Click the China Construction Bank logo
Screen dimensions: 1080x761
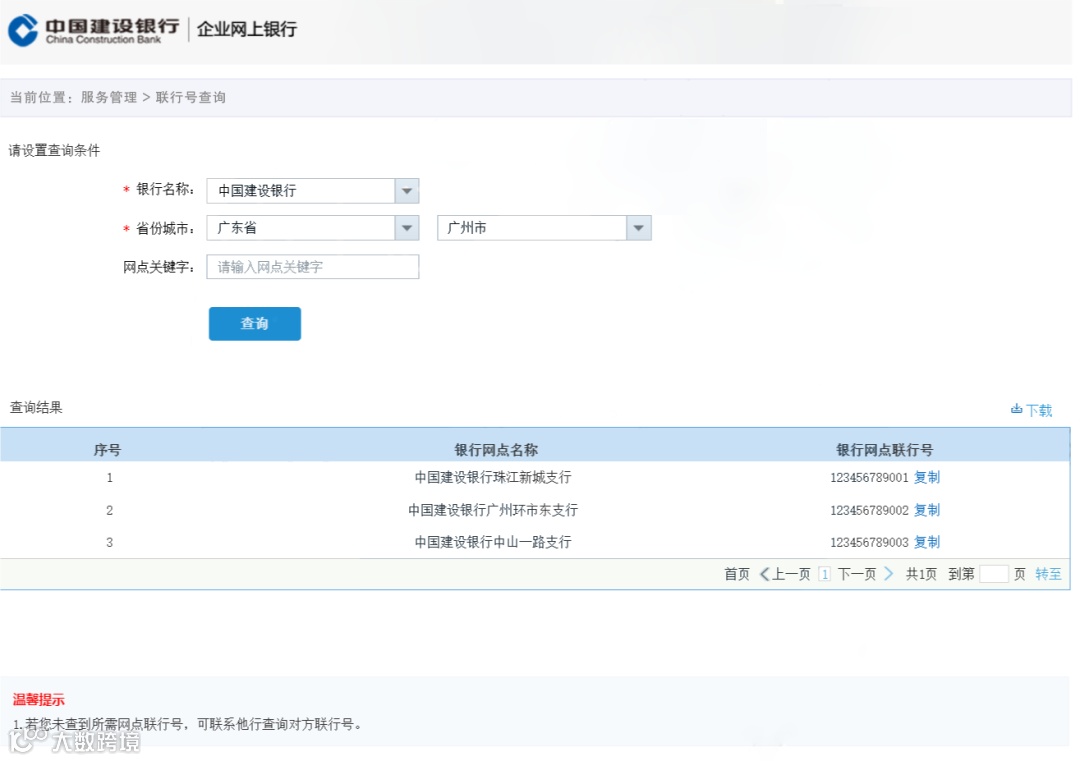[x=94, y=30]
